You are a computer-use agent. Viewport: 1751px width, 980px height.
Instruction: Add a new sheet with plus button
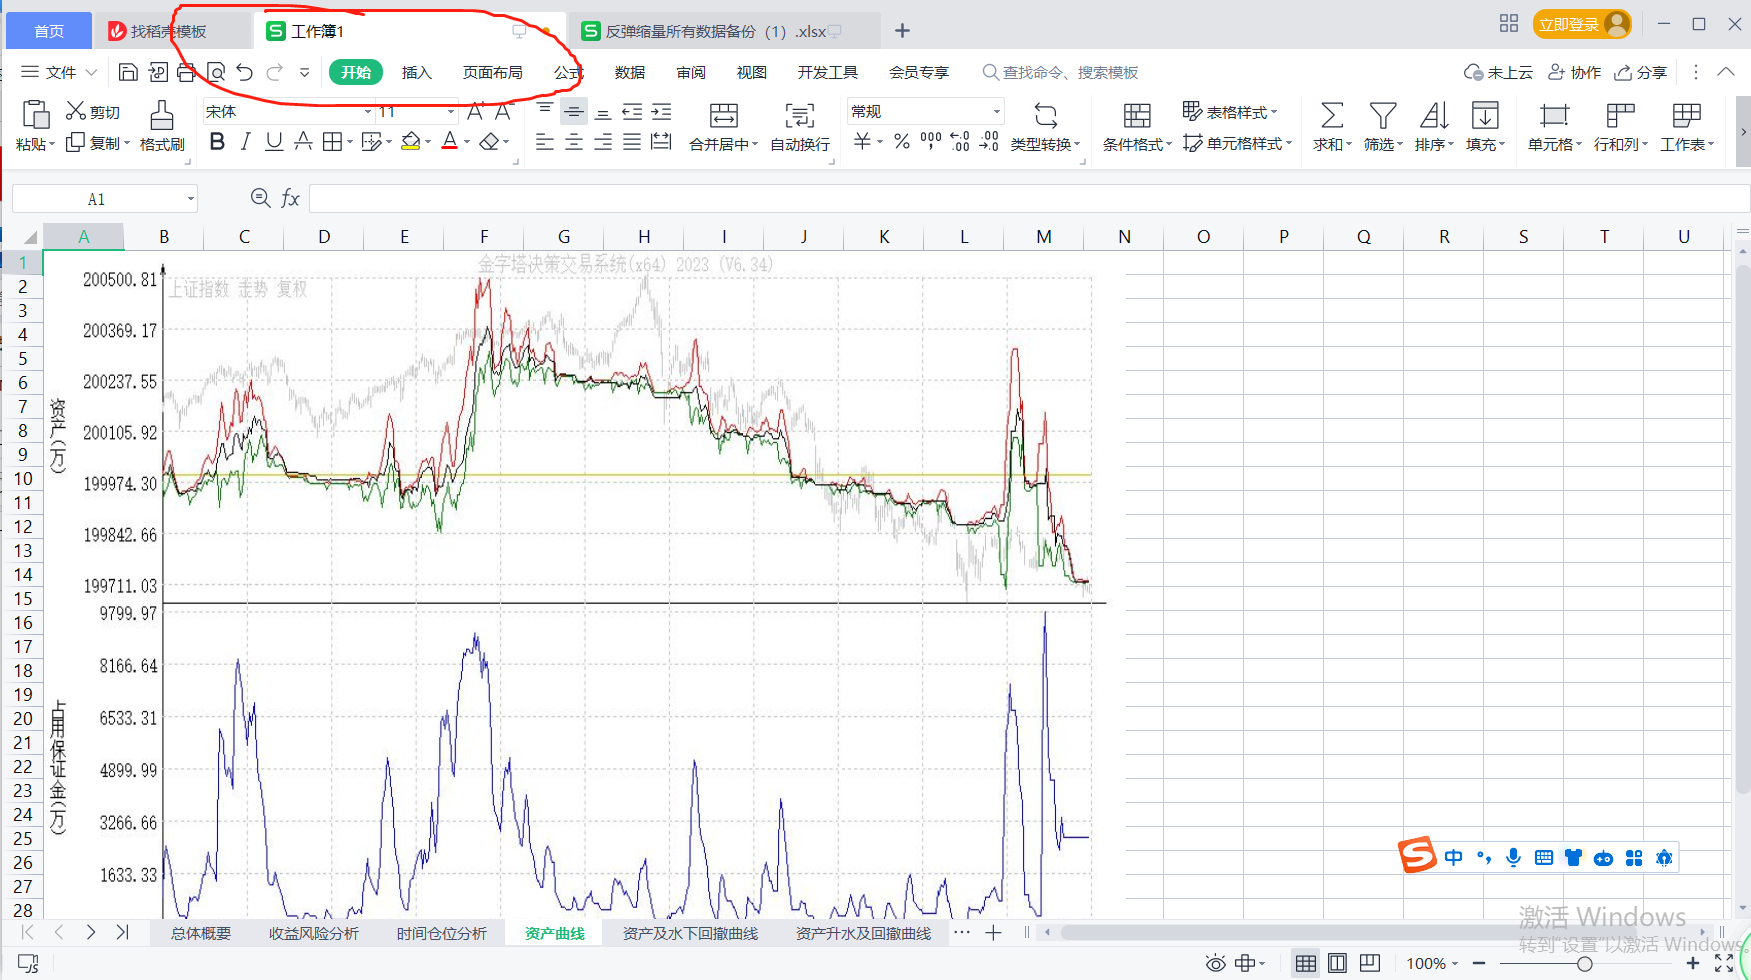click(x=993, y=933)
